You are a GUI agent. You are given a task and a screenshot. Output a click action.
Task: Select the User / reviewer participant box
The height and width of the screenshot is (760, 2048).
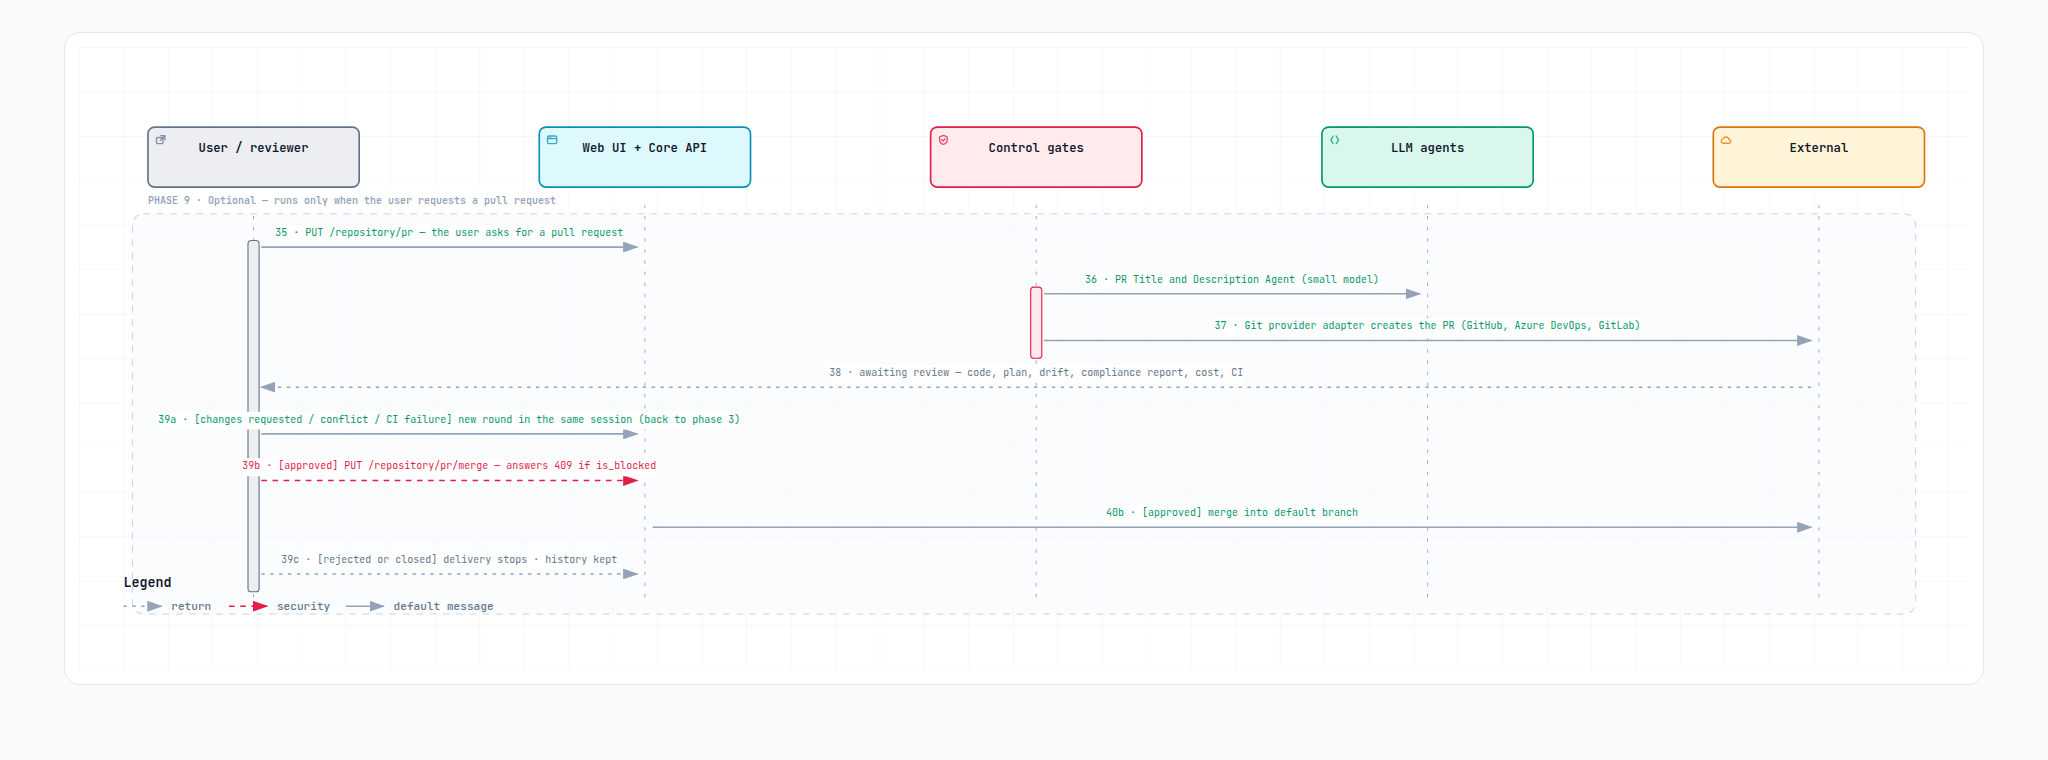pyautogui.click(x=253, y=157)
